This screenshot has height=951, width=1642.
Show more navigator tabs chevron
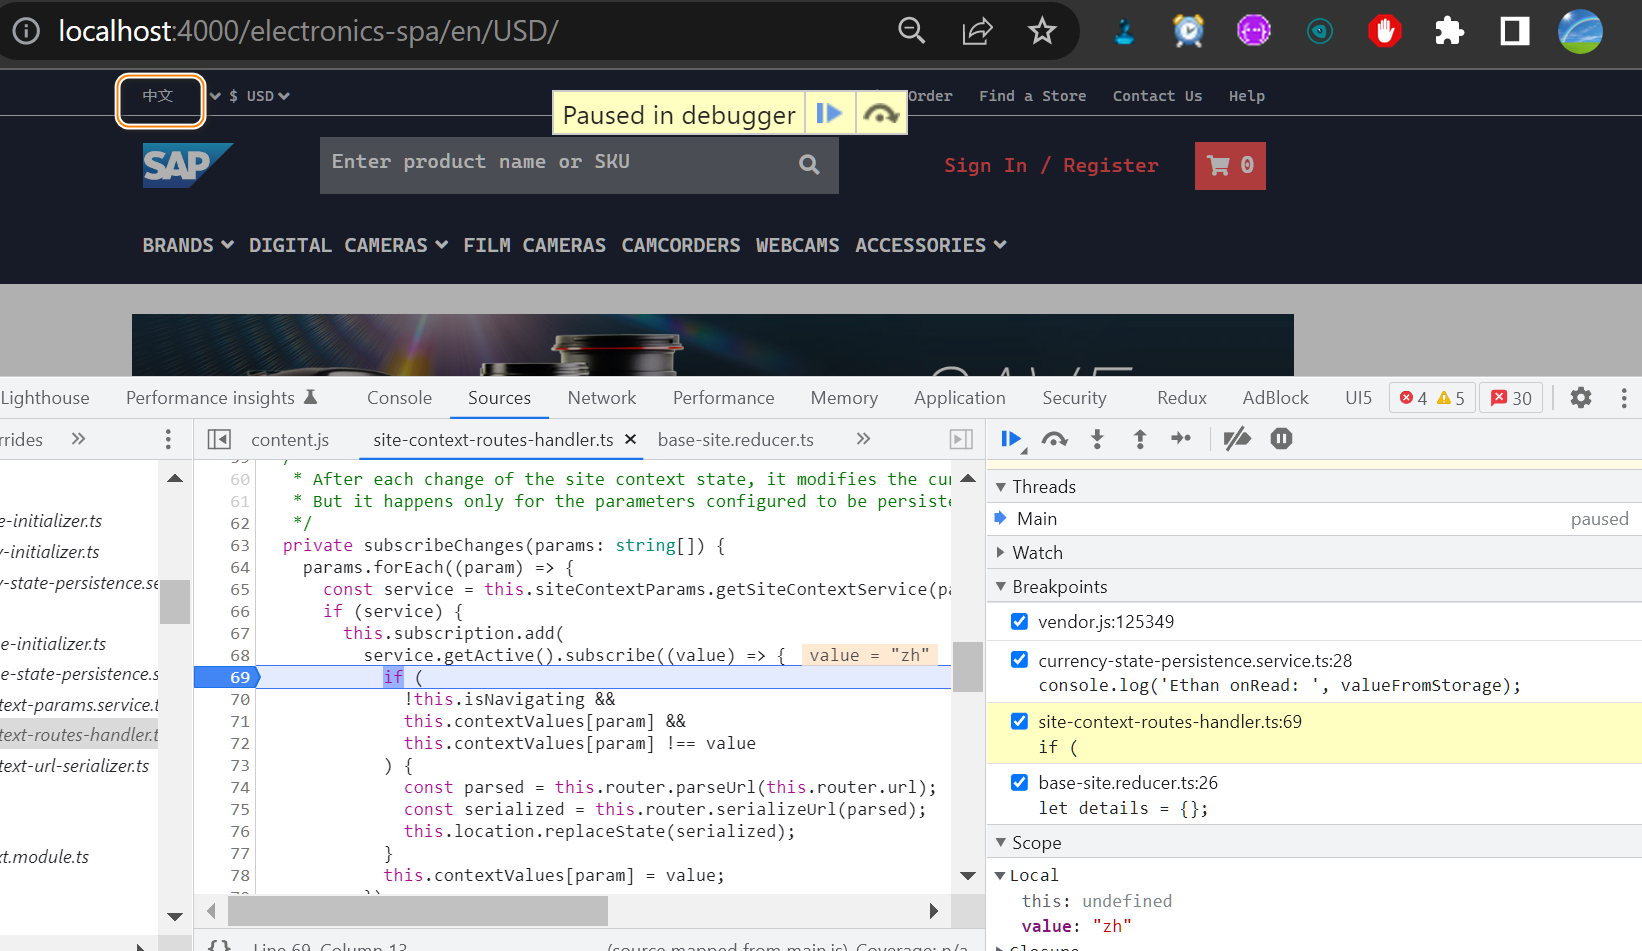click(x=78, y=439)
